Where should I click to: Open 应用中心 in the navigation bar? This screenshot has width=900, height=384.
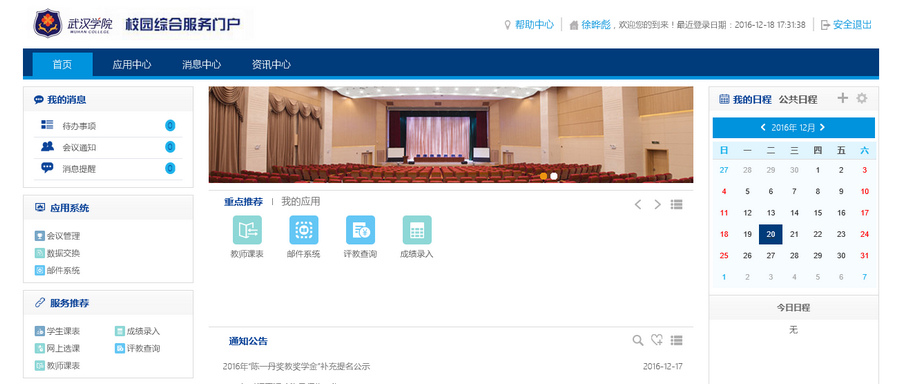(132, 64)
